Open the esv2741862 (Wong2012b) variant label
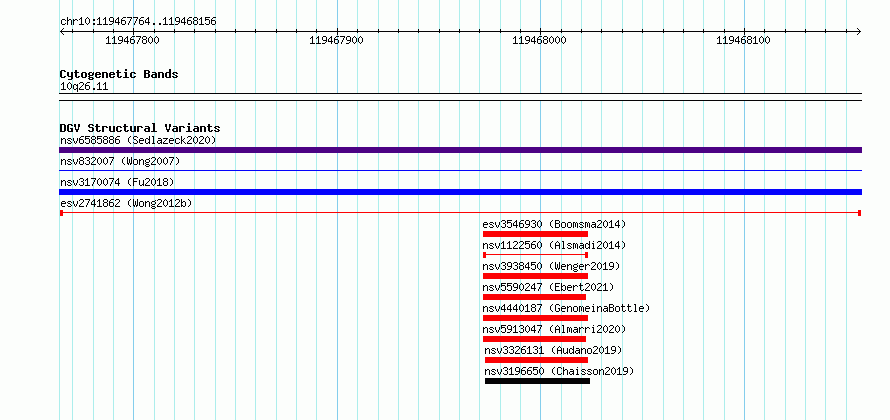 [126, 203]
